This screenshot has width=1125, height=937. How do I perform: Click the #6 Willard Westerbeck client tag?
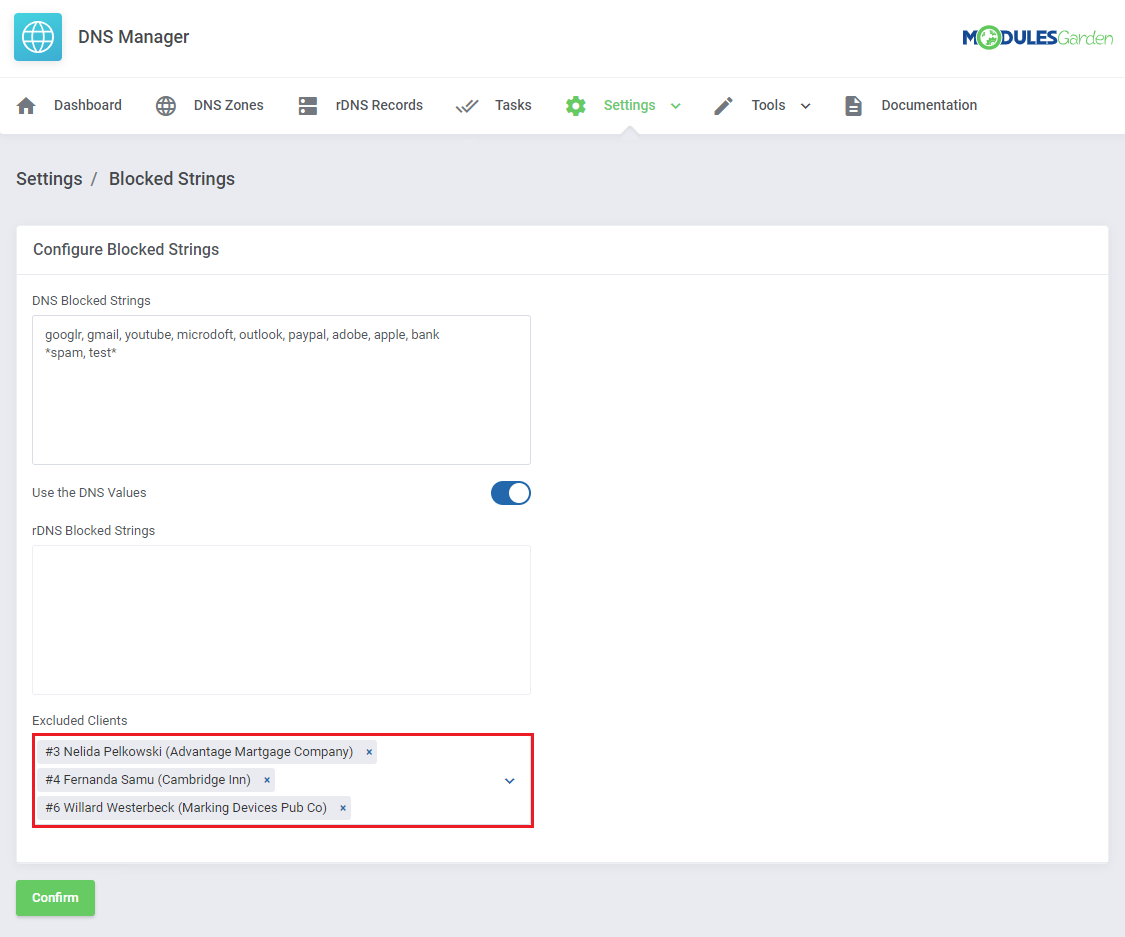click(194, 808)
